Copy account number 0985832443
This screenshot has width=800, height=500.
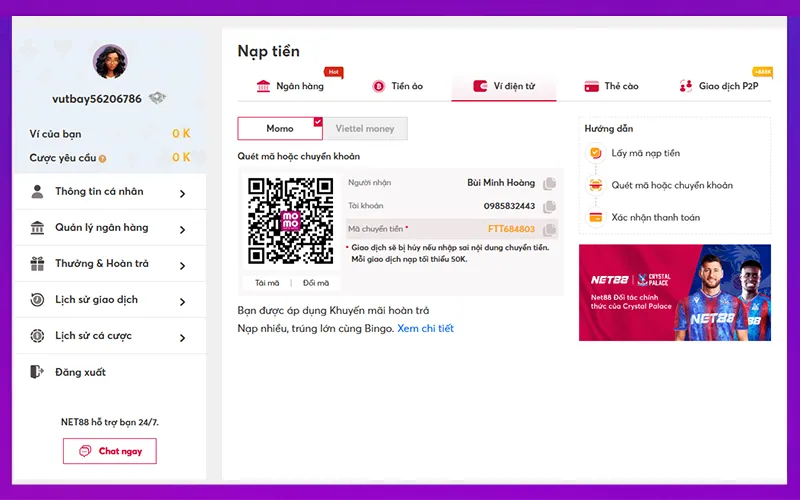click(549, 207)
